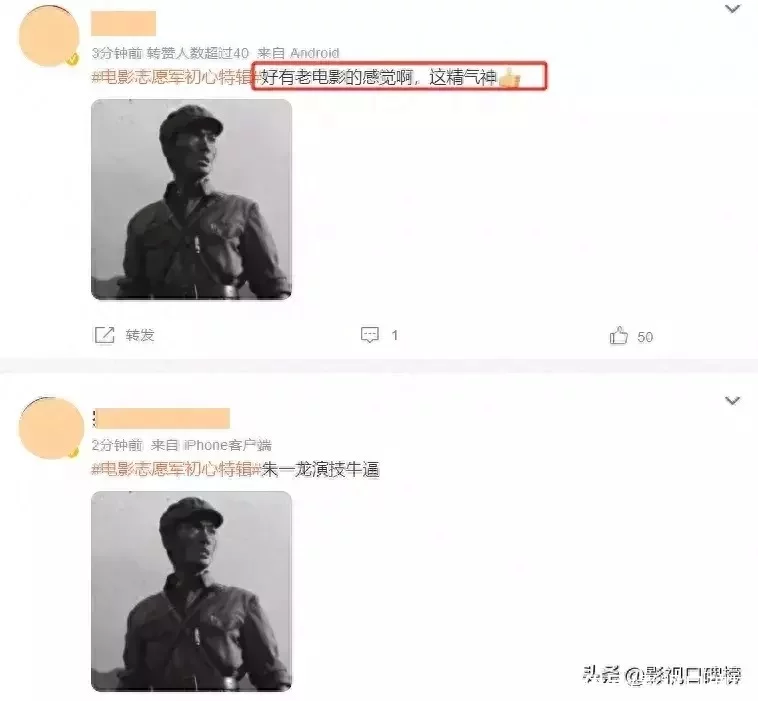Screen dimensions: 758x701
Task: Like the first post with thumbs-up icon
Action: pyautogui.click(x=618, y=336)
